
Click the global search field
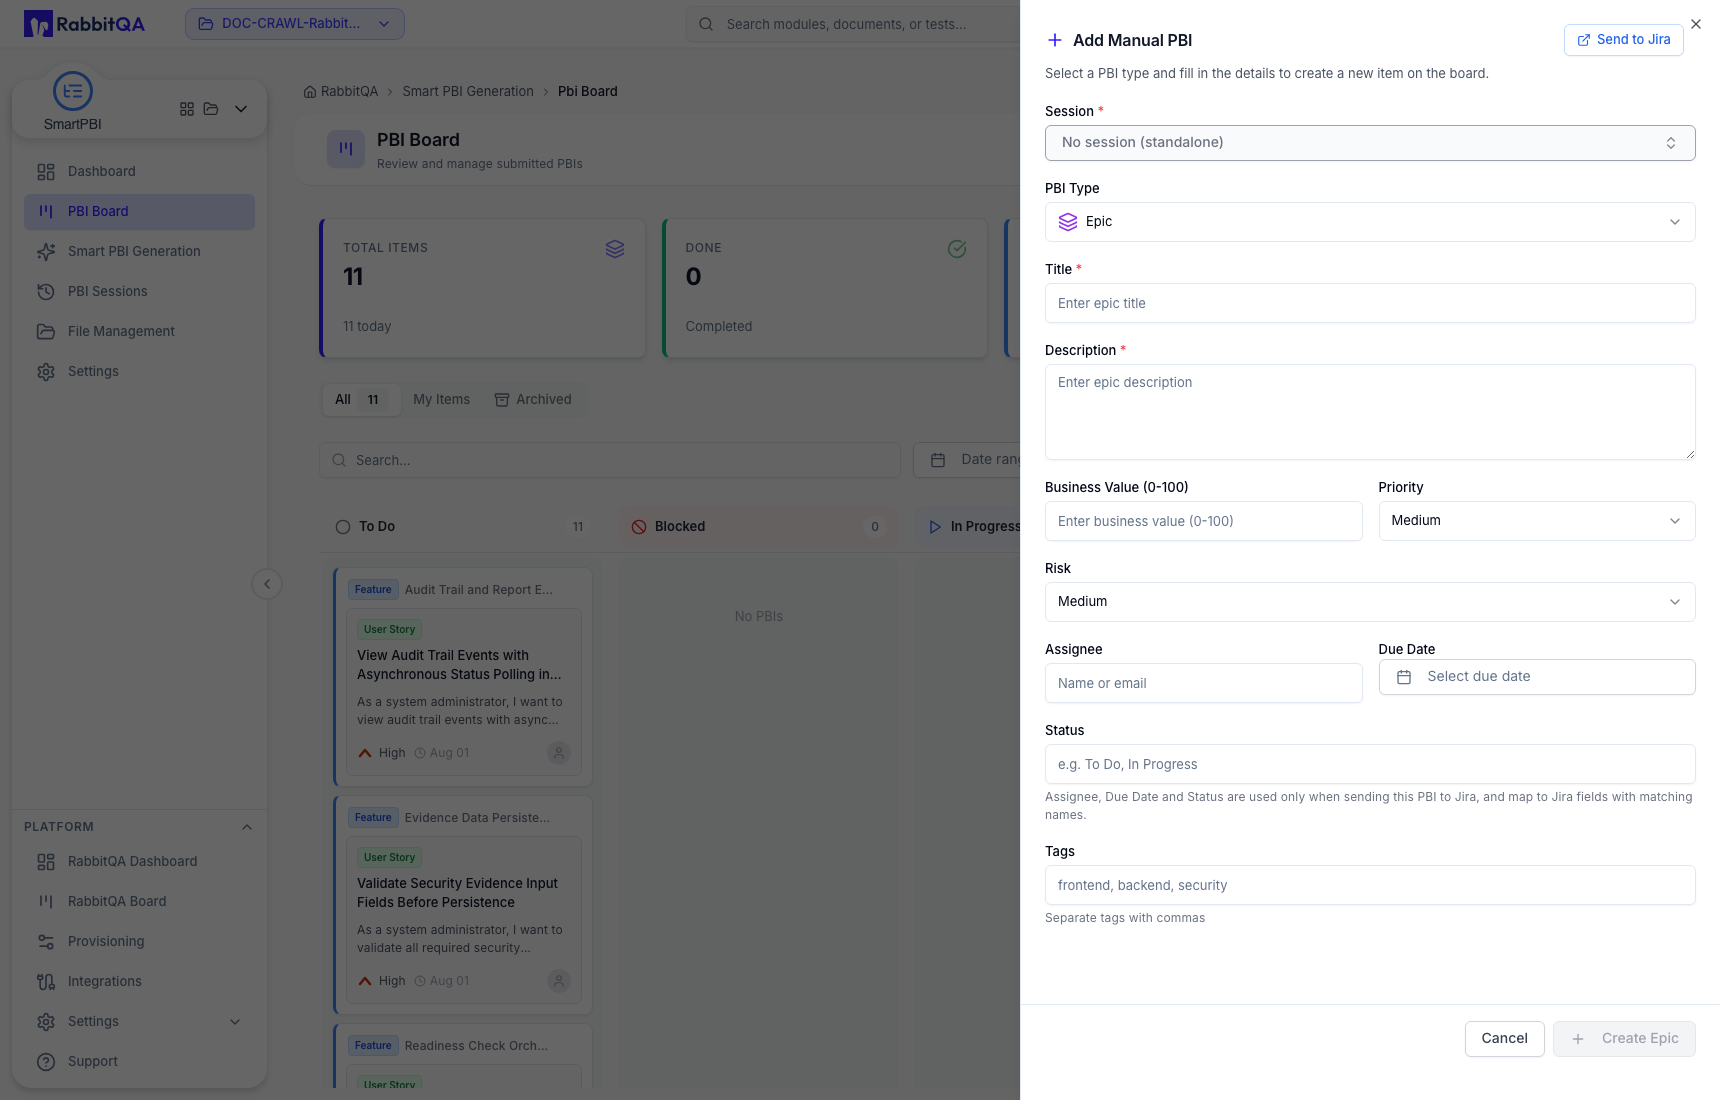click(852, 24)
